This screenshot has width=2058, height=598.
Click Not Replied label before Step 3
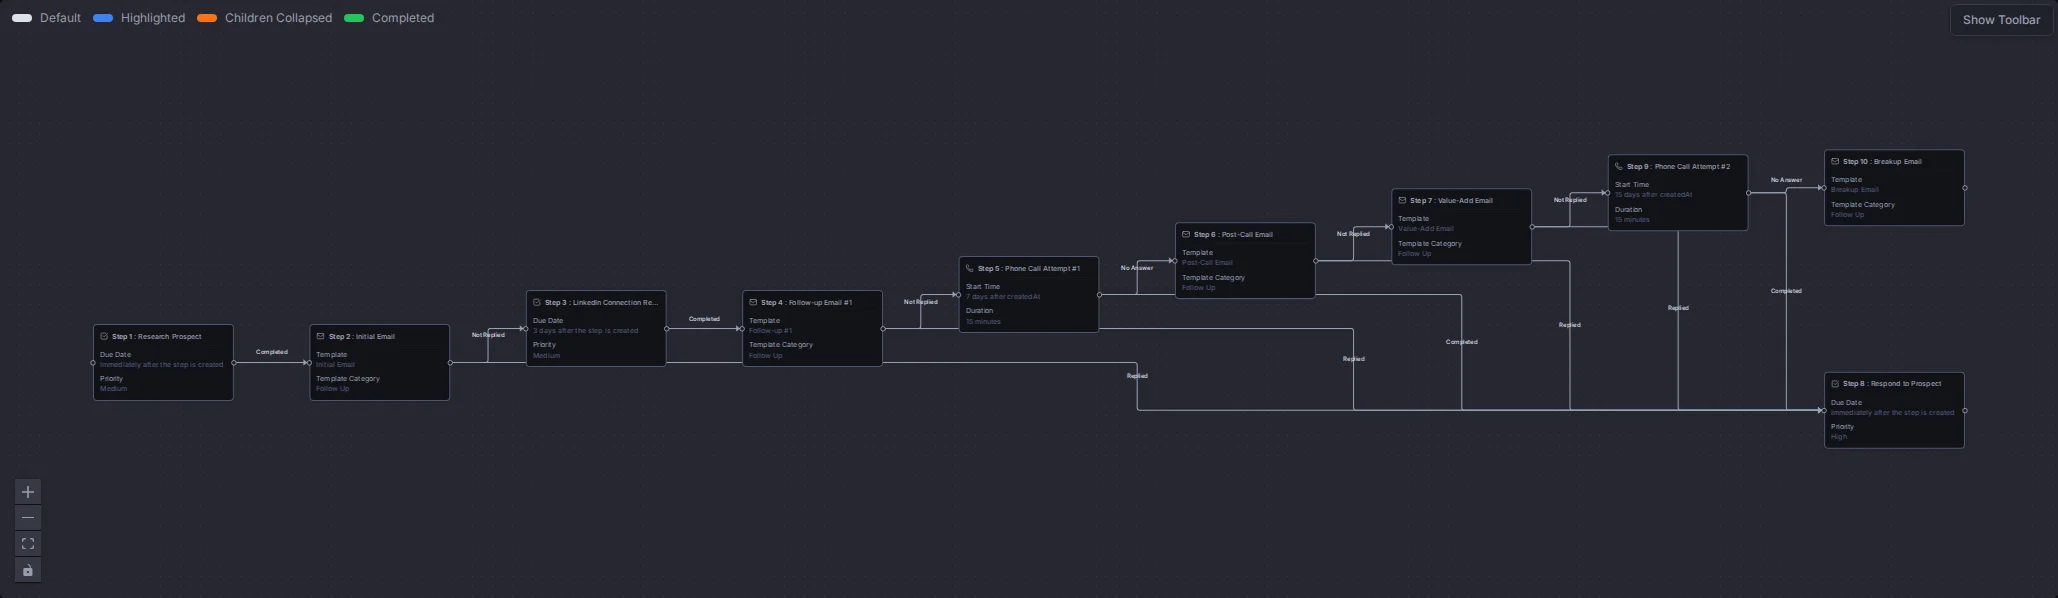coord(488,335)
